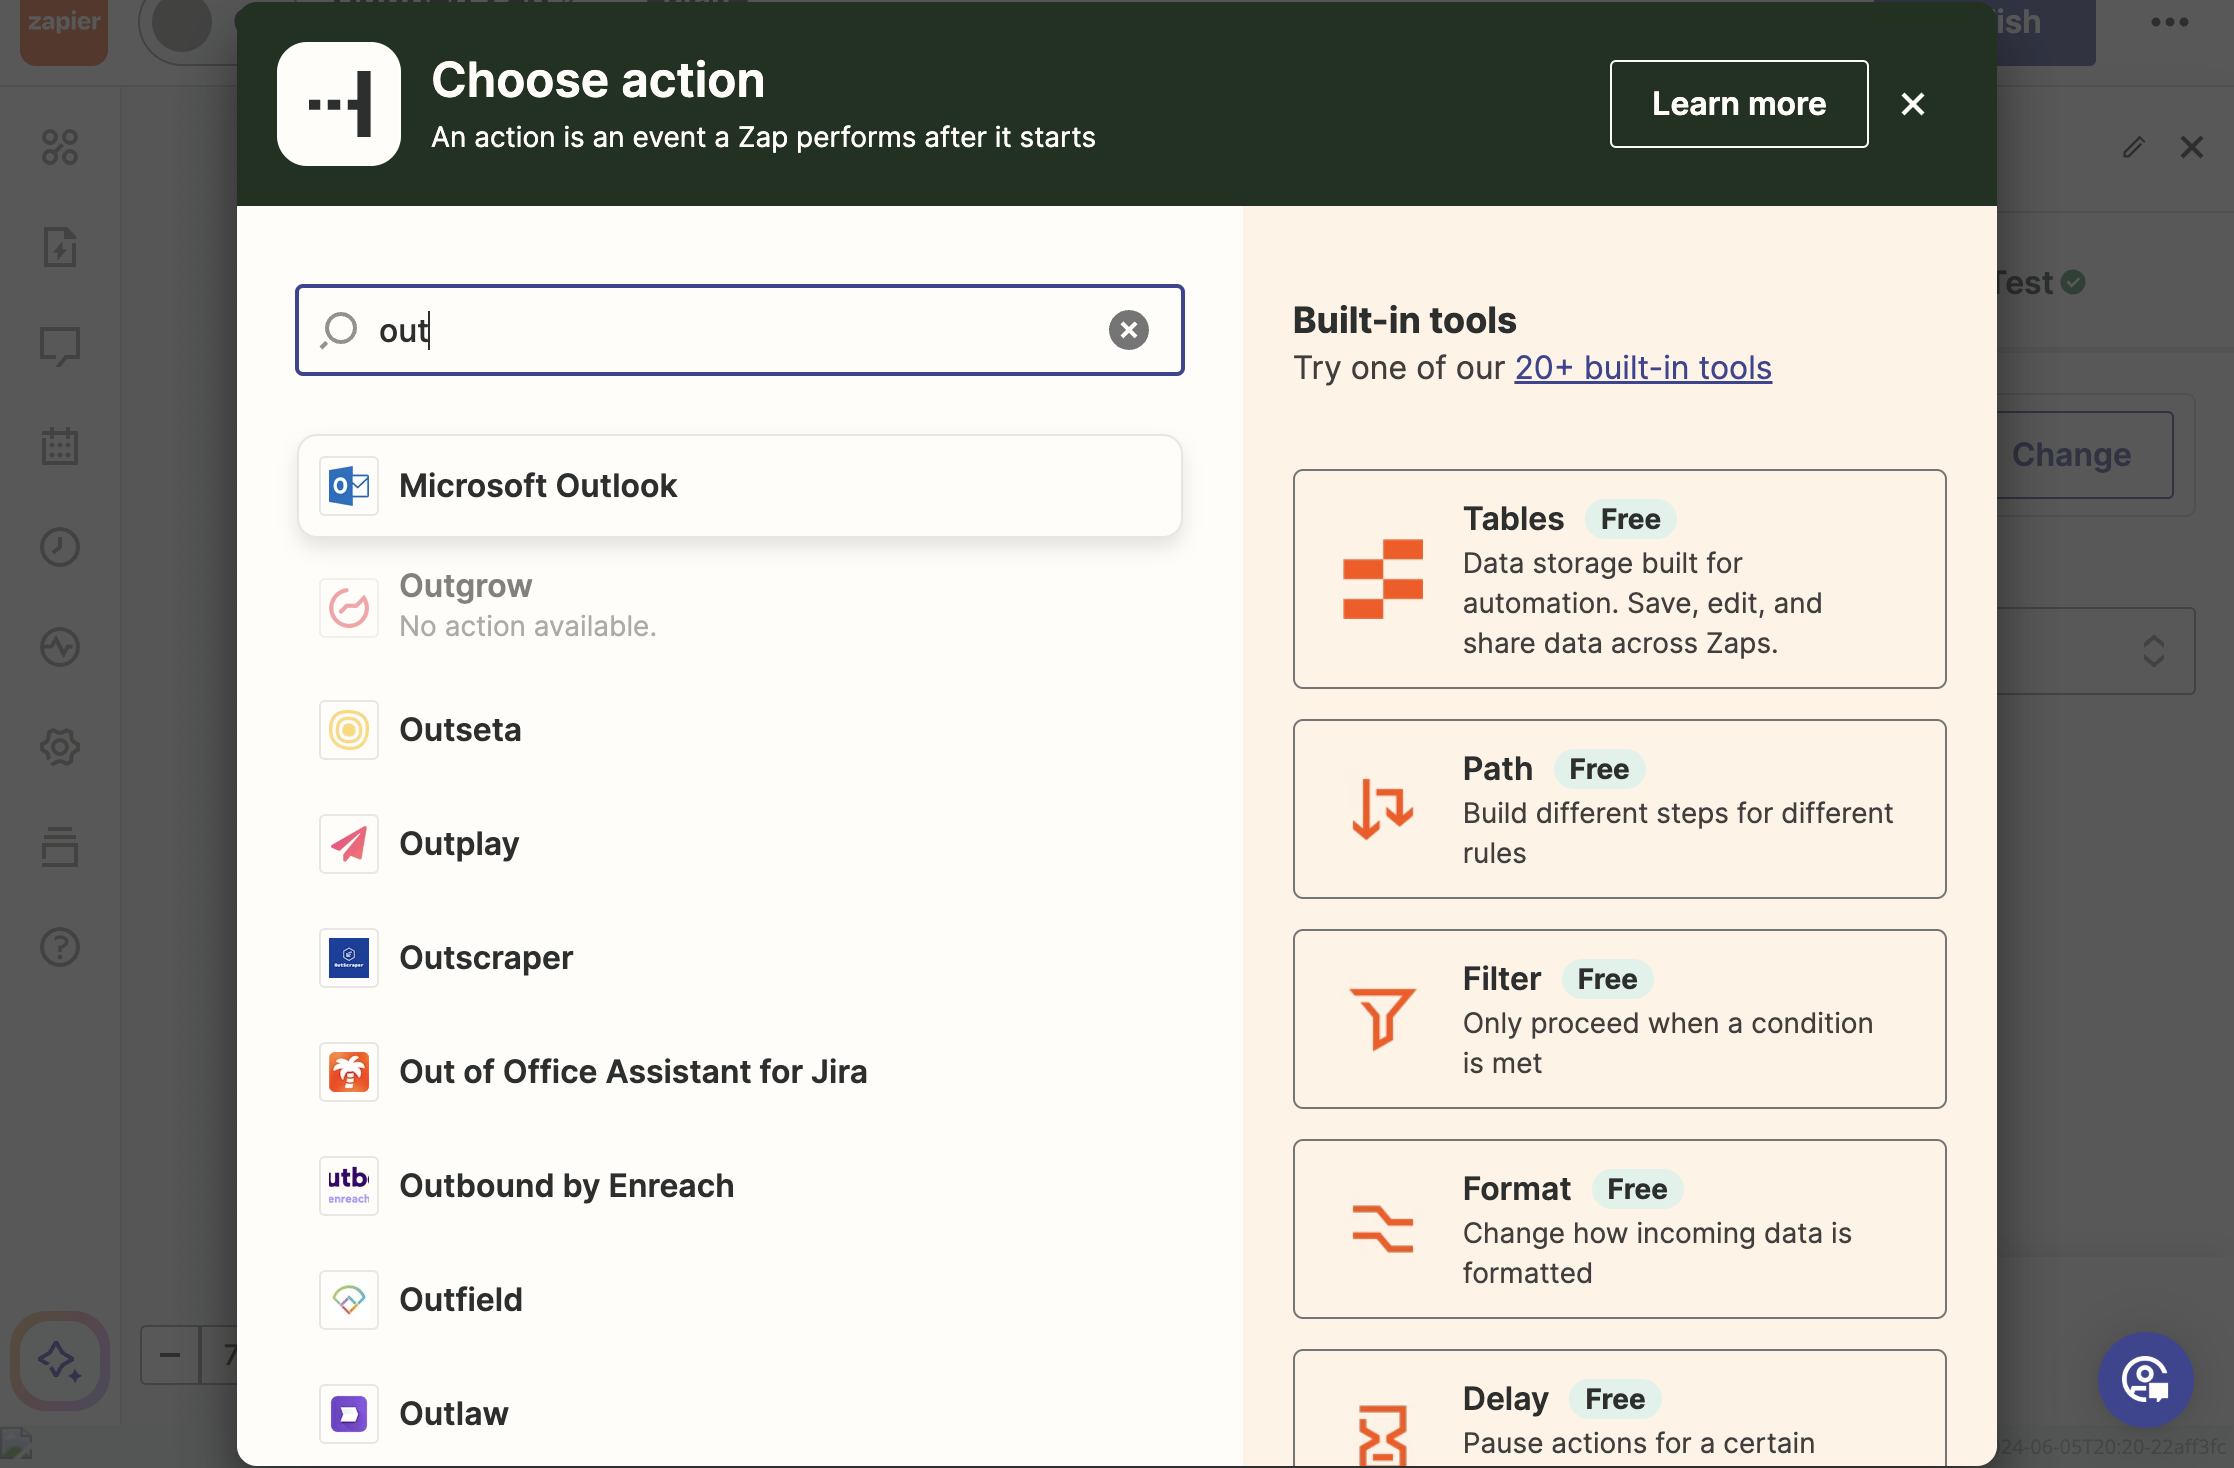This screenshot has height=1468, width=2234.
Task: Open the versions stack sidebar icon
Action: [x=60, y=847]
